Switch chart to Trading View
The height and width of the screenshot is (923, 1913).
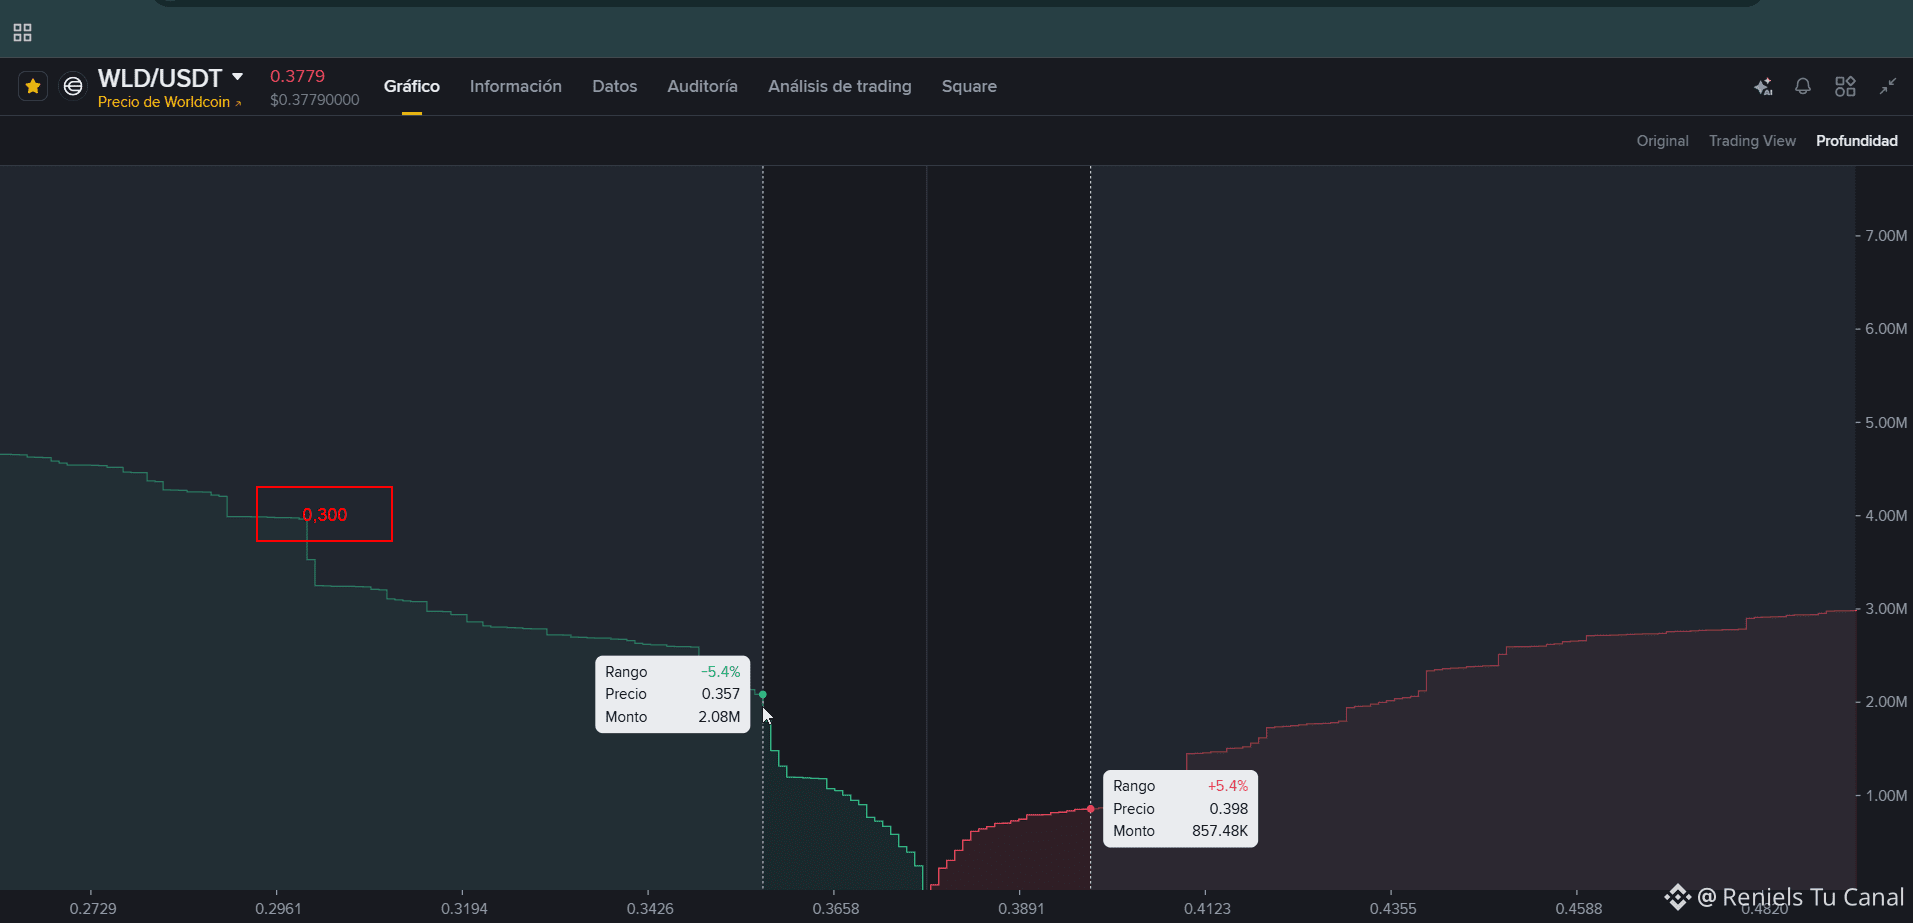pyautogui.click(x=1752, y=141)
